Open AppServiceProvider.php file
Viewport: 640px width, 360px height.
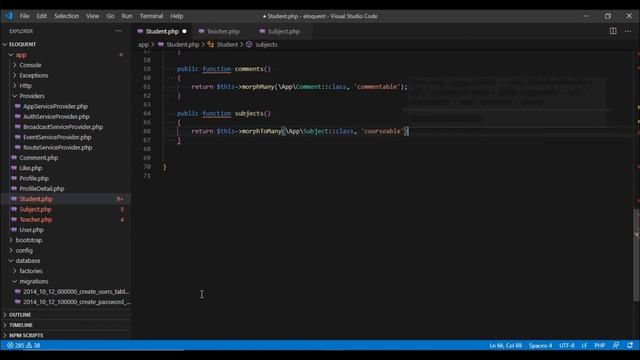(x=55, y=106)
